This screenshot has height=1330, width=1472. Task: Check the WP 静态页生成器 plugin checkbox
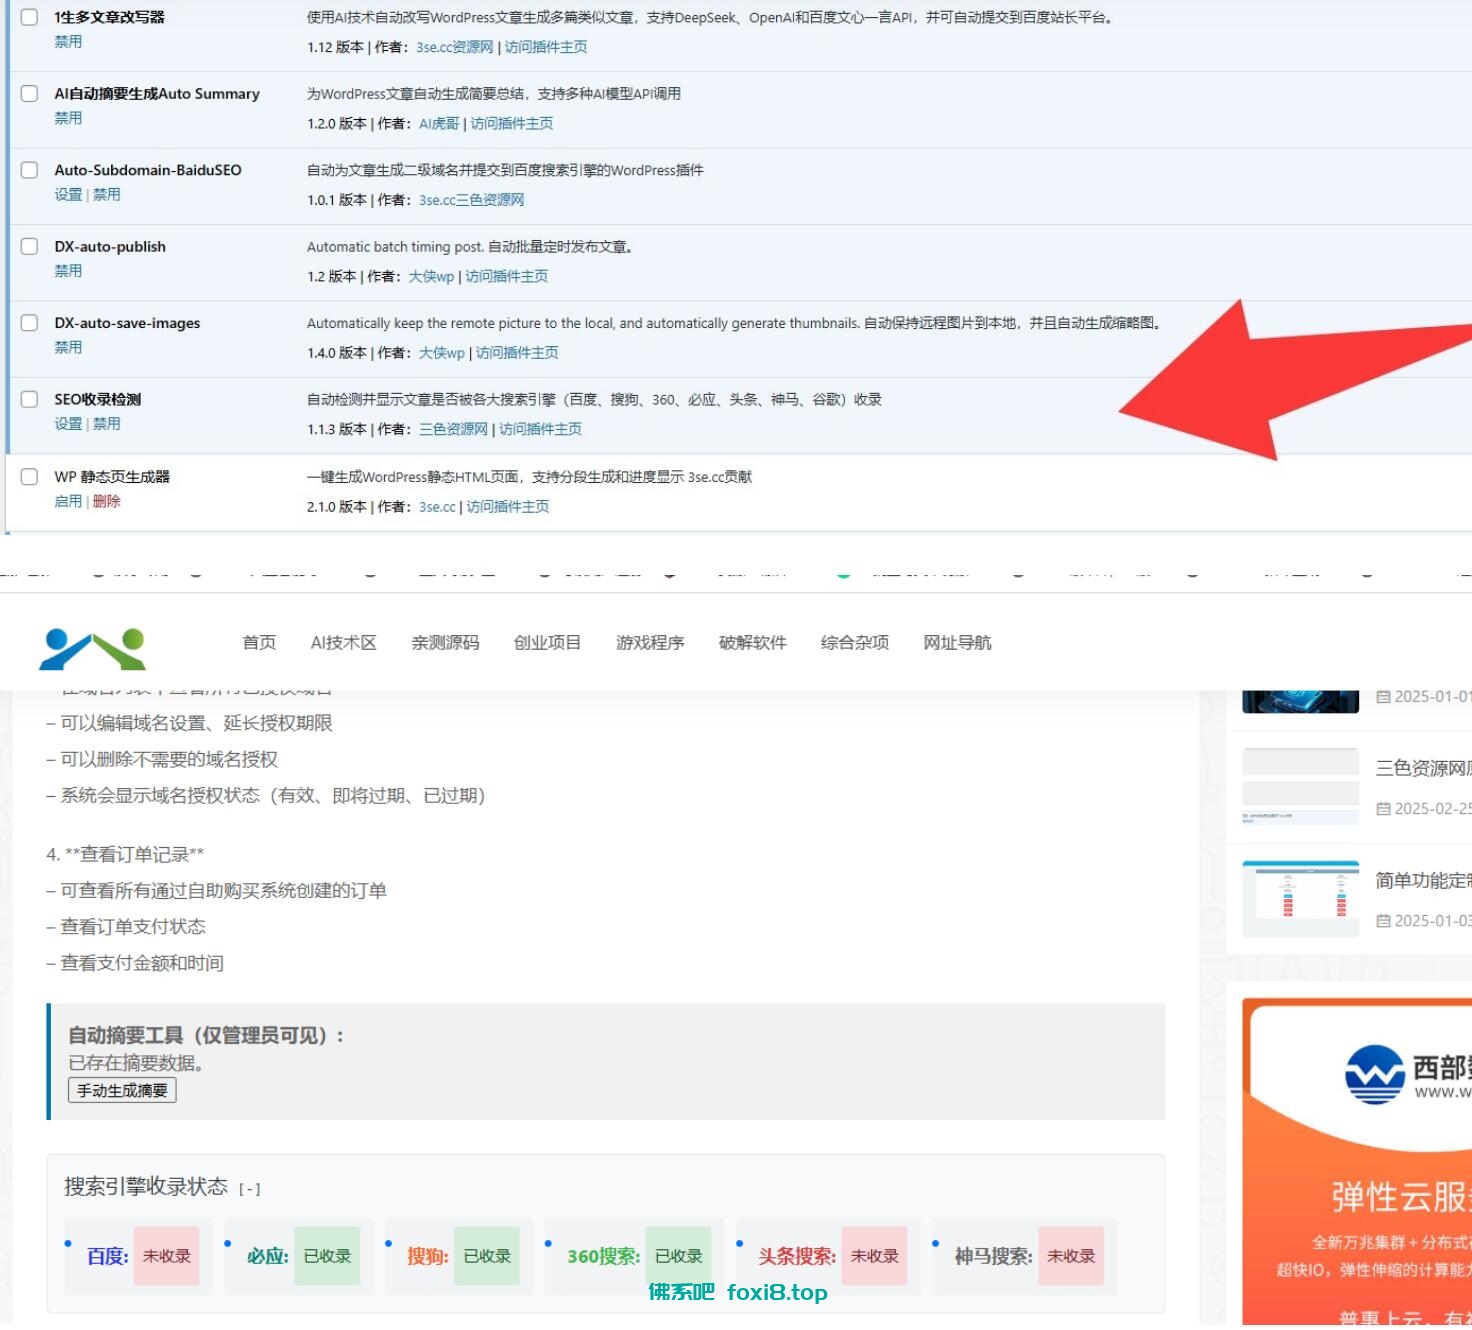click(30, 477)
